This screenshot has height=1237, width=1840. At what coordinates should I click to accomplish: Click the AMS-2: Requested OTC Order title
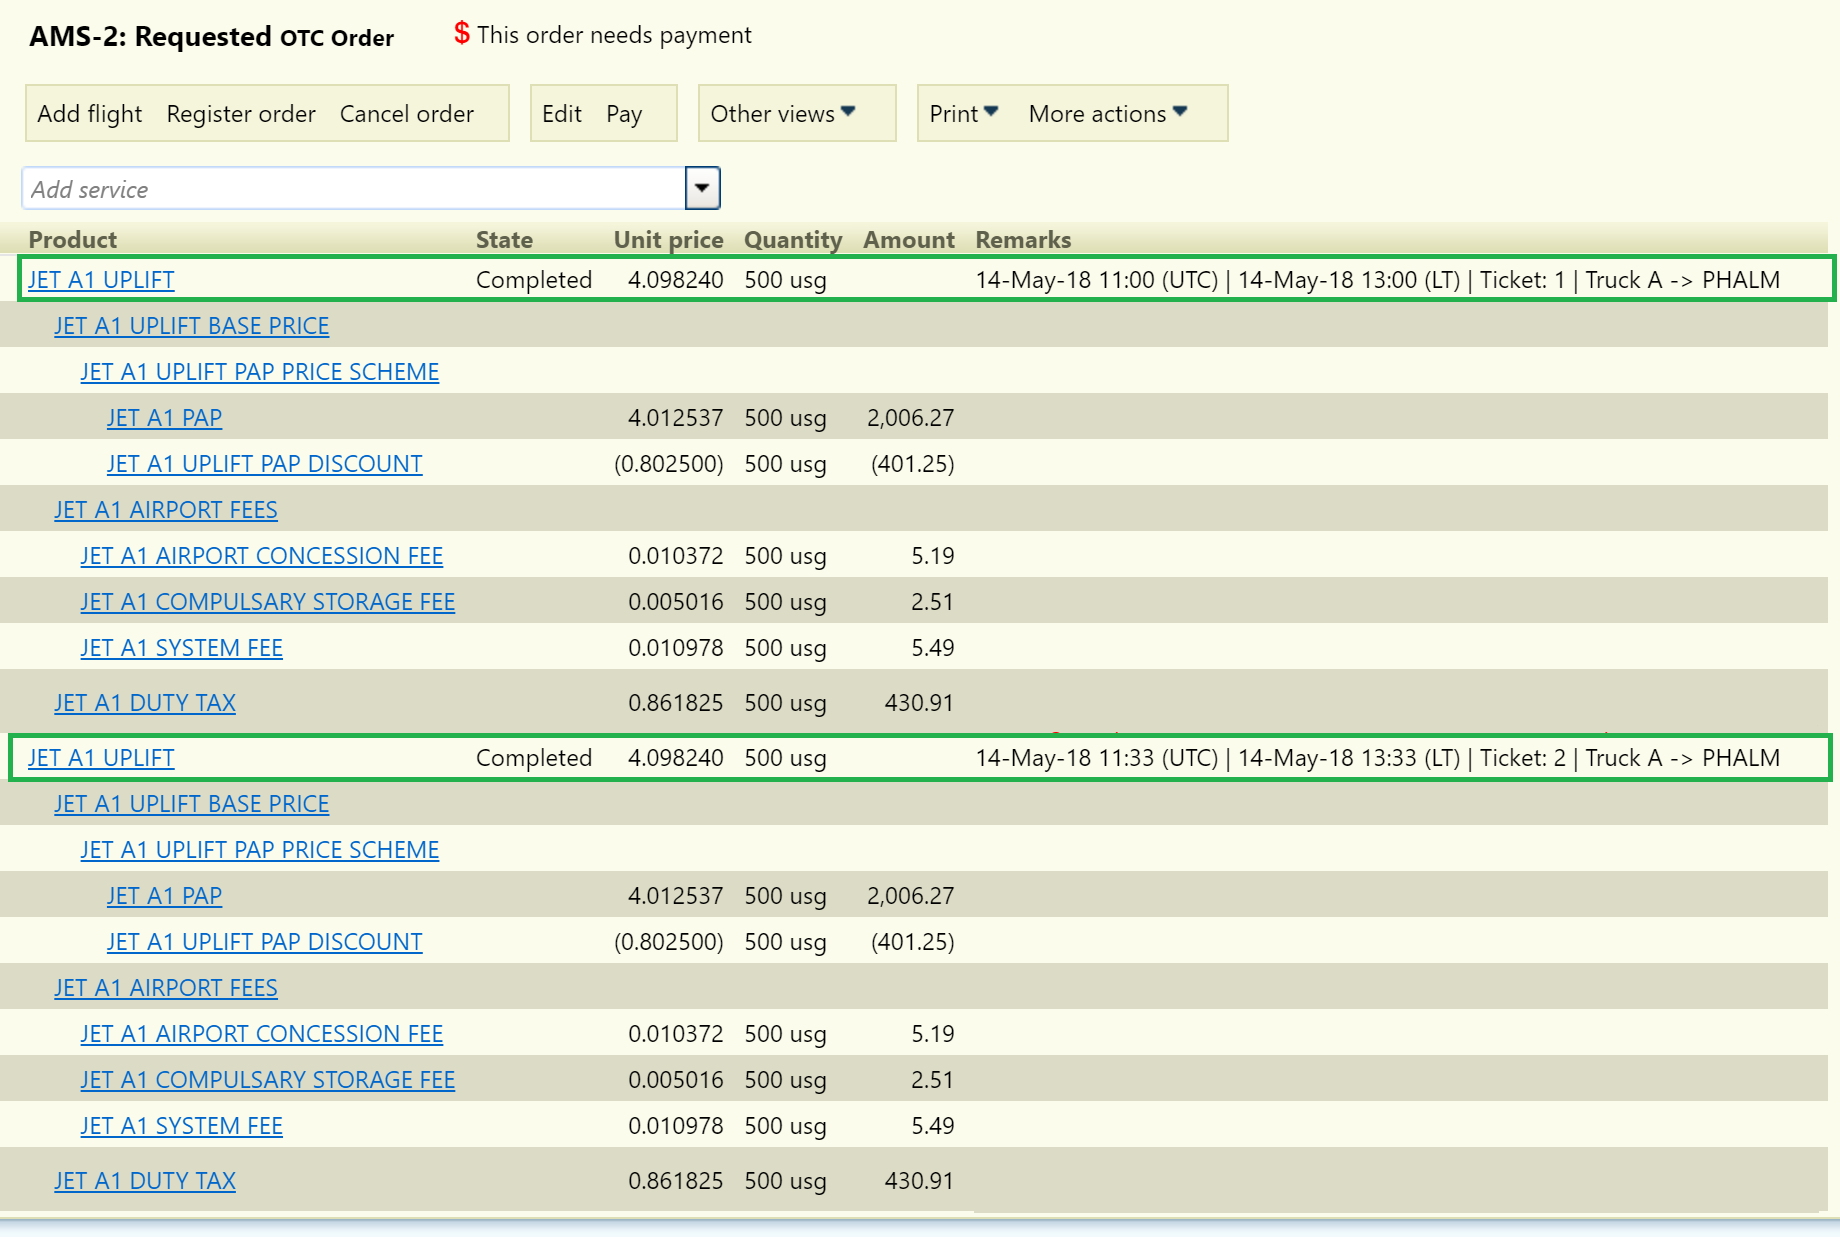click(211, 37)
